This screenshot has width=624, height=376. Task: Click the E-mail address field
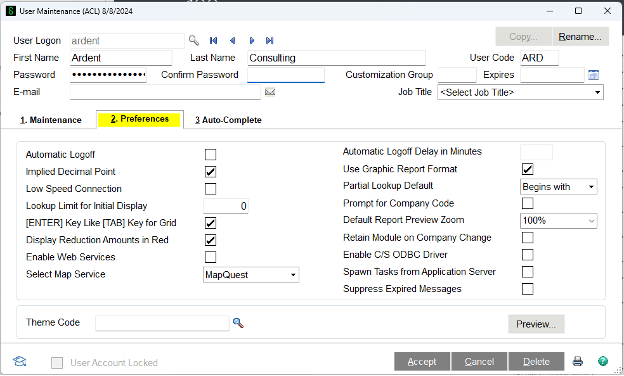[x=165, y=92]
